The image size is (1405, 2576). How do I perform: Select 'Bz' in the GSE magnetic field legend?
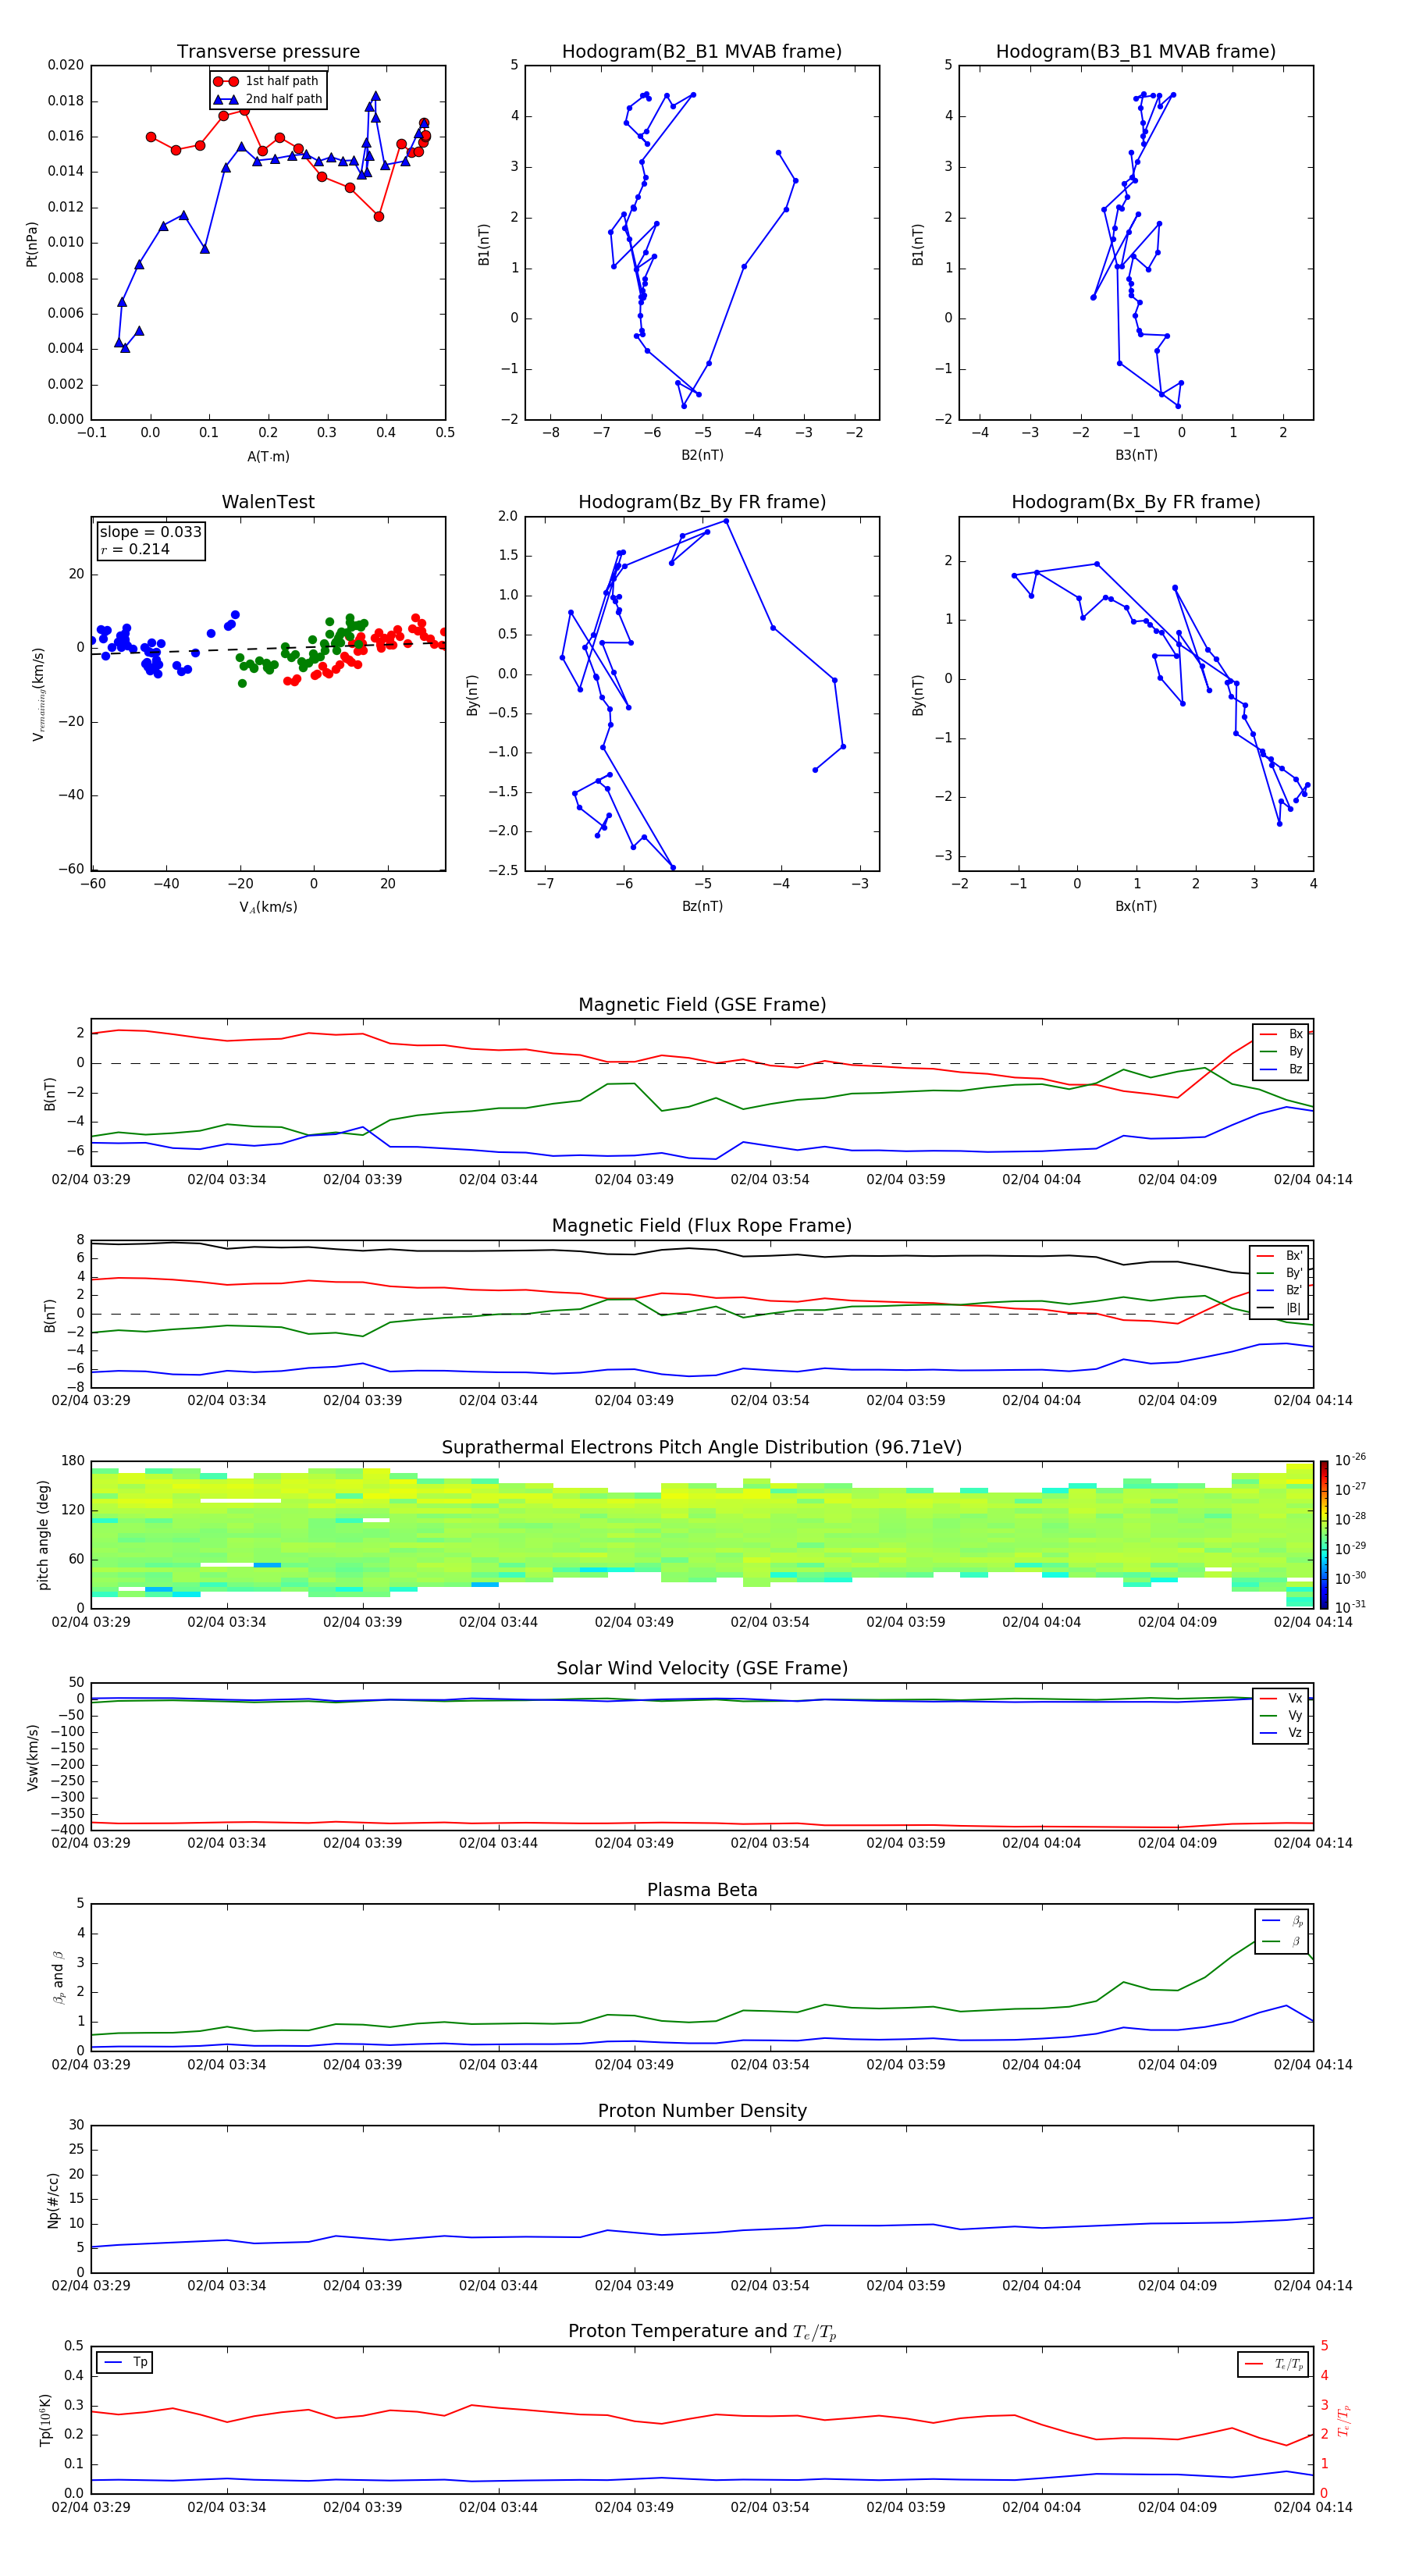(1282, 1069)
